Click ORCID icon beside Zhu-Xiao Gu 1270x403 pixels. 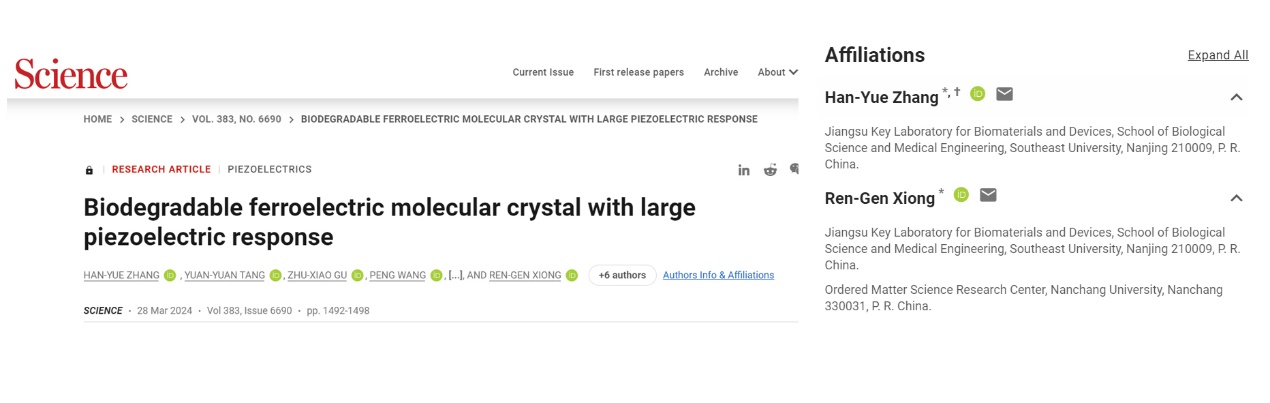pos(357,275)
